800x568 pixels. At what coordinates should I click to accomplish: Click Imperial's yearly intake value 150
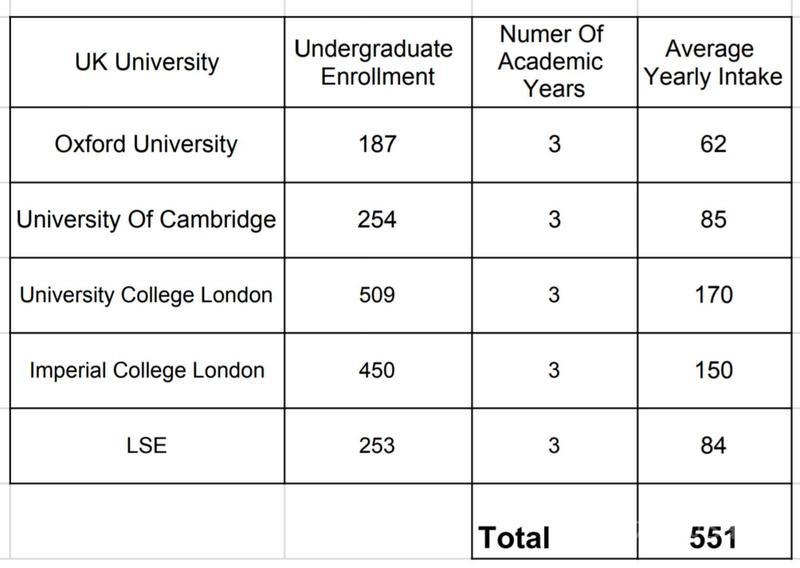coord(712,370)
